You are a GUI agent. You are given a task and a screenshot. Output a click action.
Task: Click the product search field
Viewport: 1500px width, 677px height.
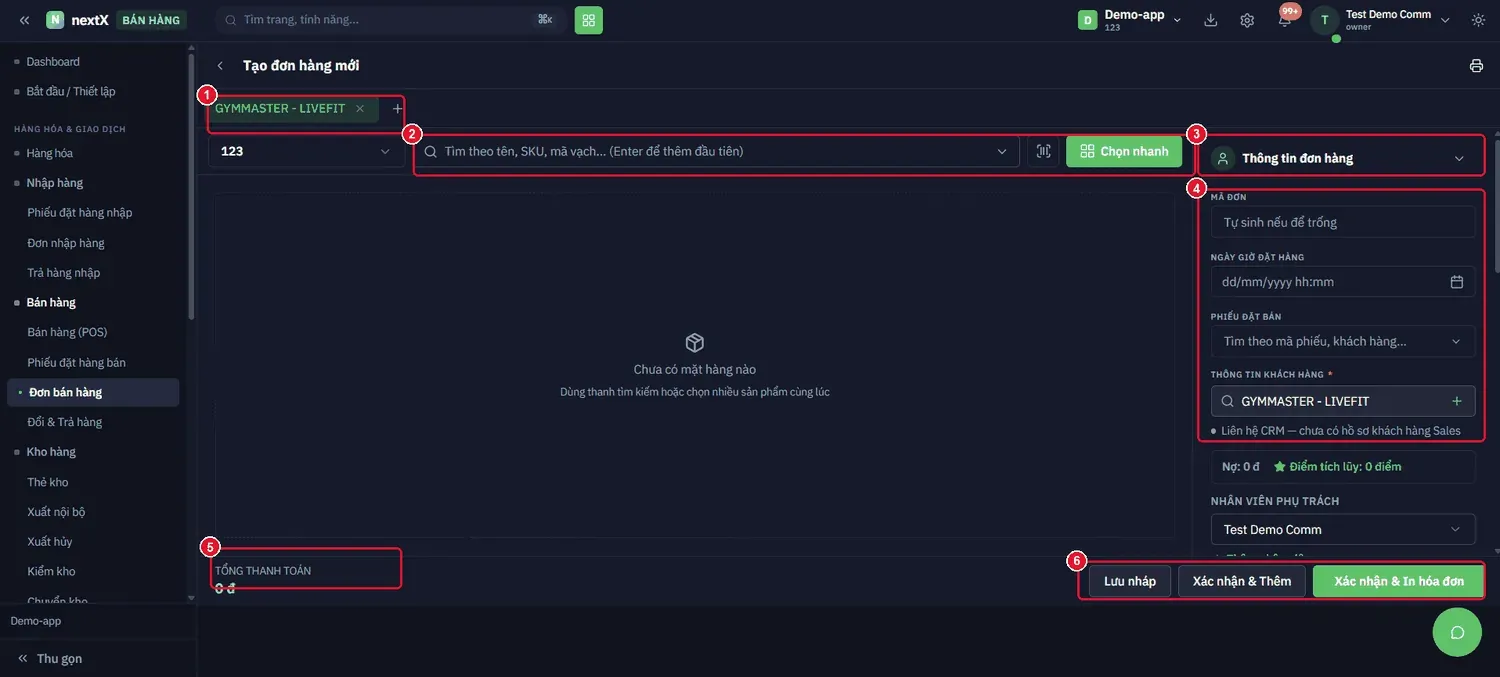[717, 151]
